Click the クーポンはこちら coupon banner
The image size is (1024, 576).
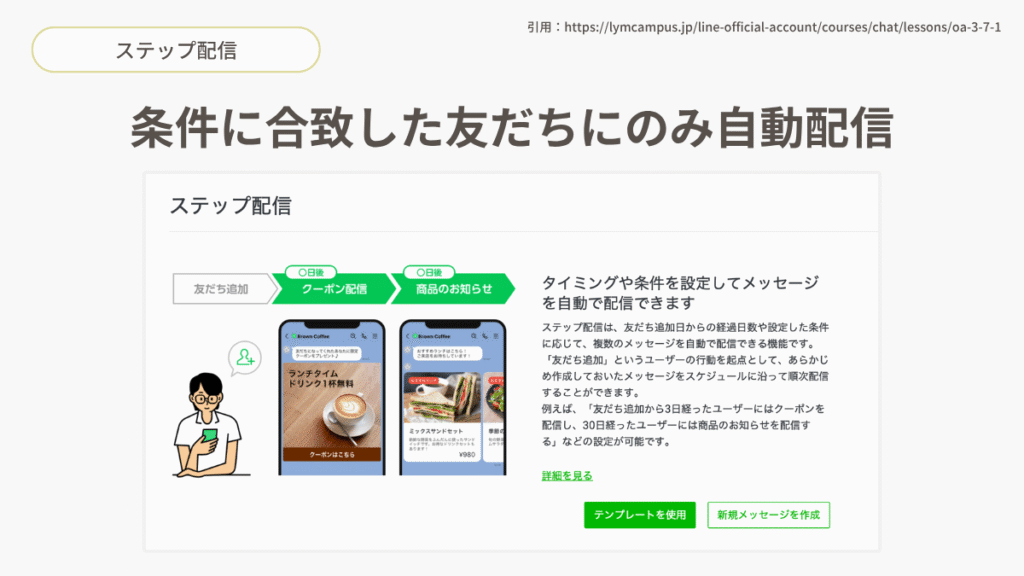[332, 454]
